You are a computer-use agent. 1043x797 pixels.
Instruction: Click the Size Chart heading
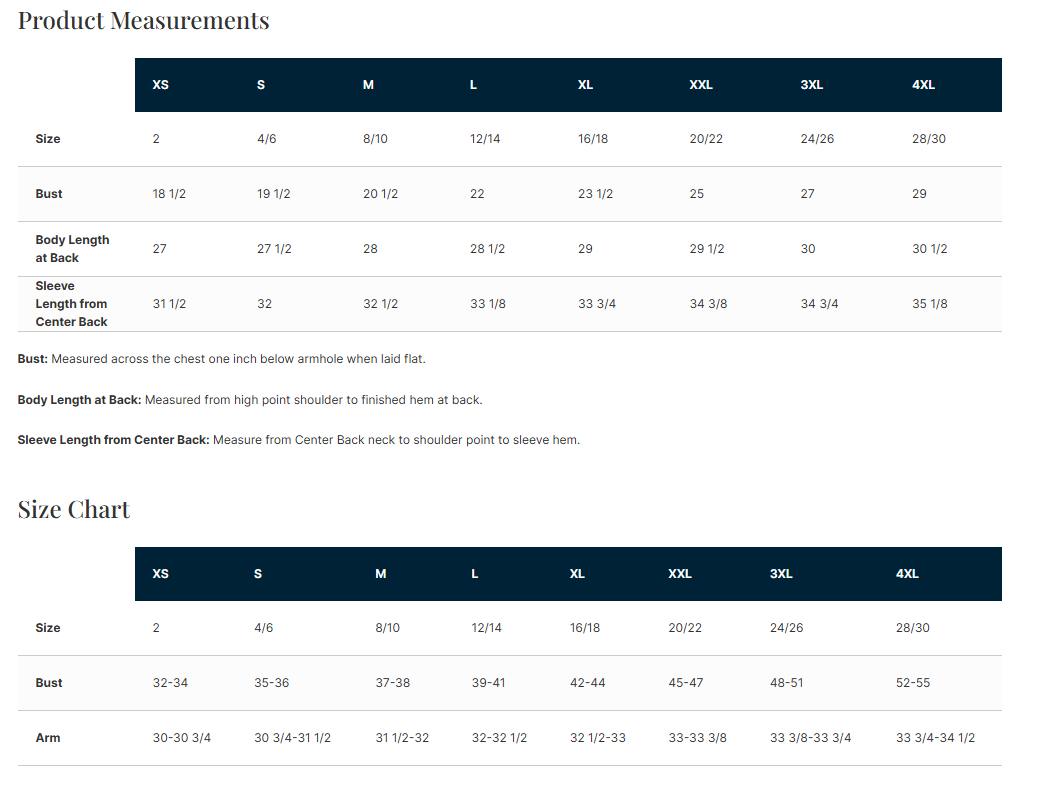(74, 509)
